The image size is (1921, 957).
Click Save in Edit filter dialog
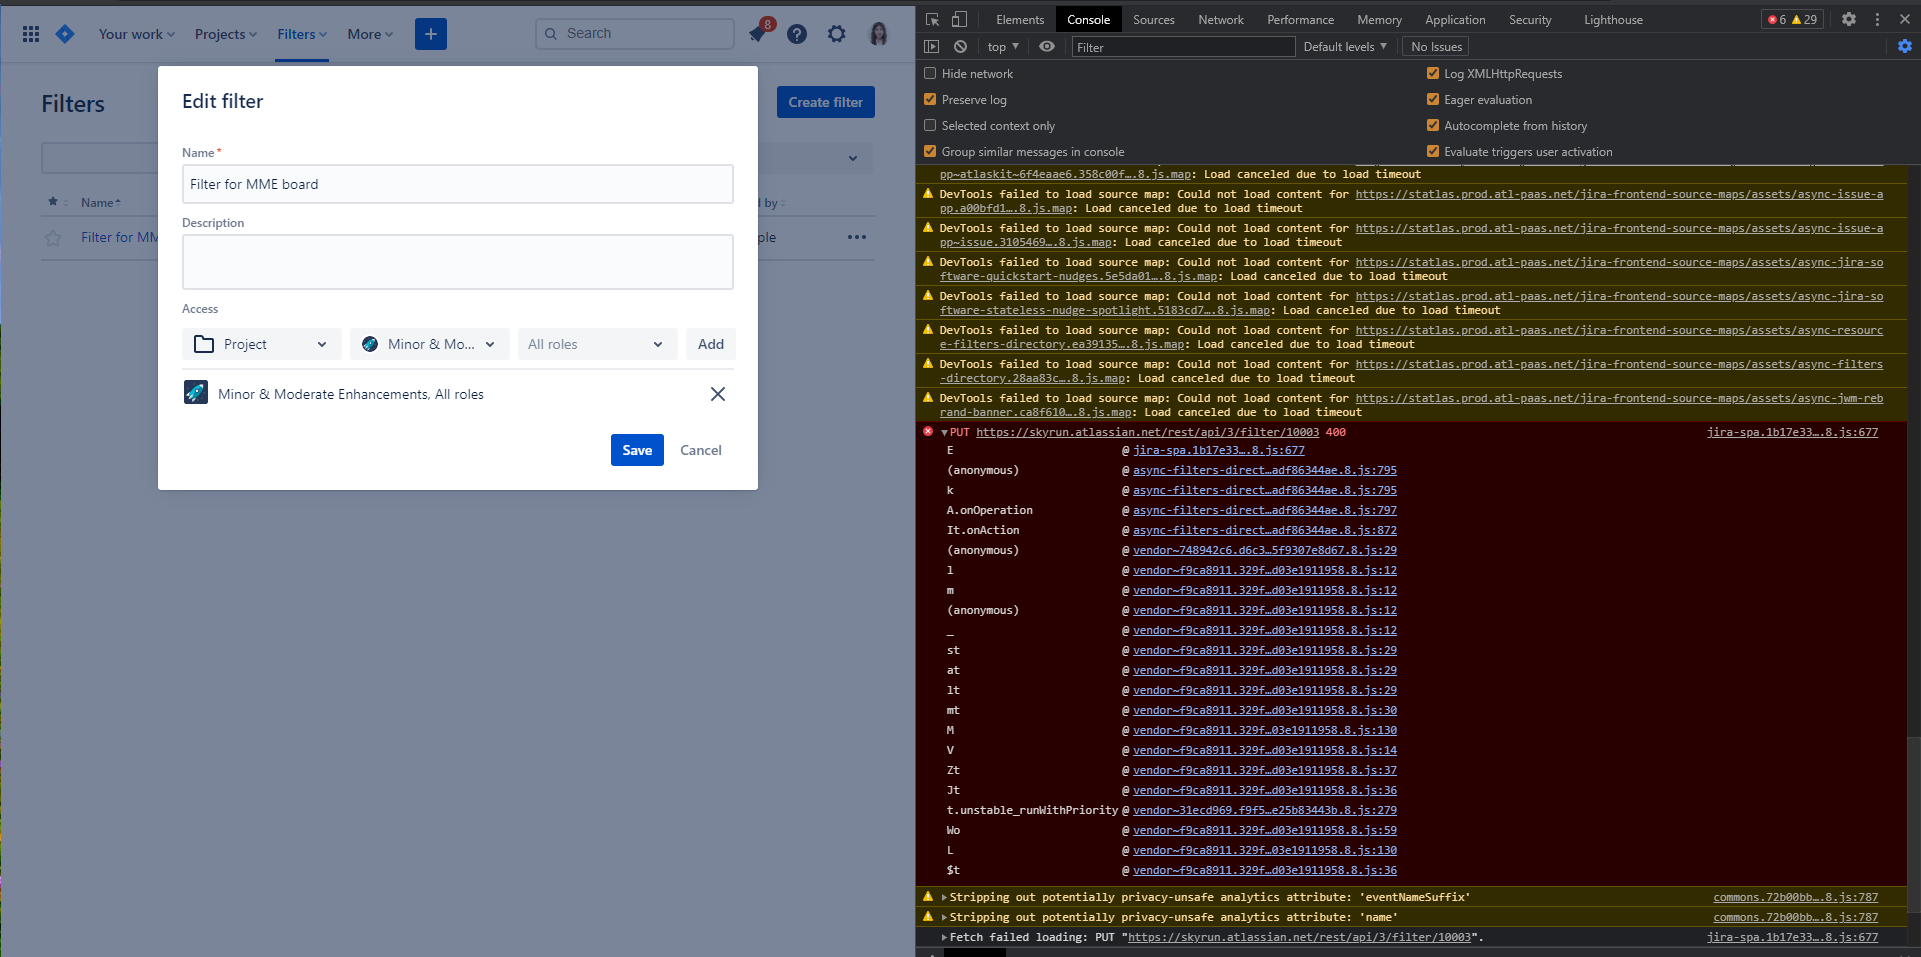click(637, 450)
